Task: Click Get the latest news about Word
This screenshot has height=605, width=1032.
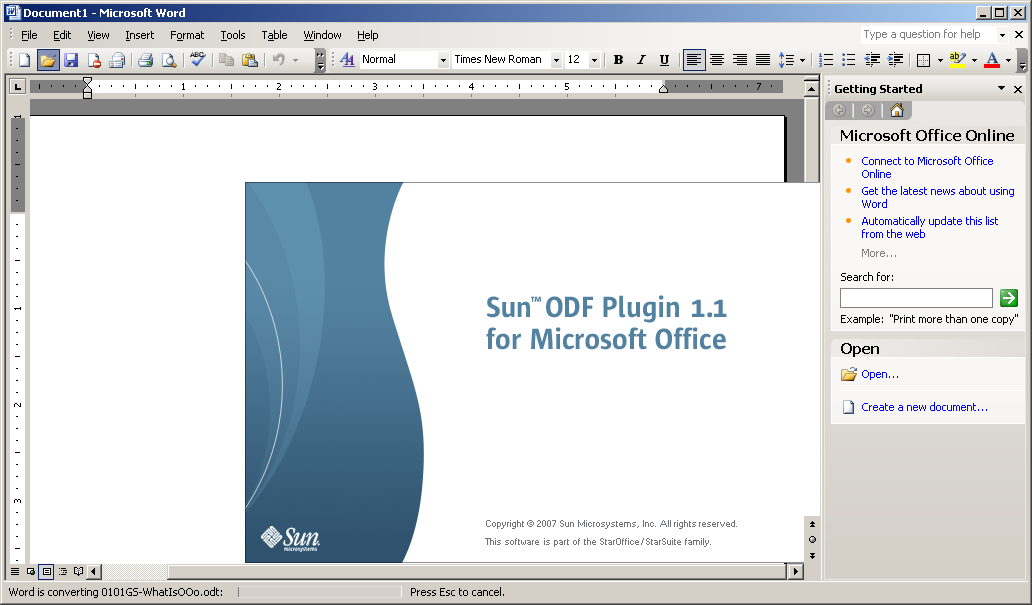Action: coord(937,197)
